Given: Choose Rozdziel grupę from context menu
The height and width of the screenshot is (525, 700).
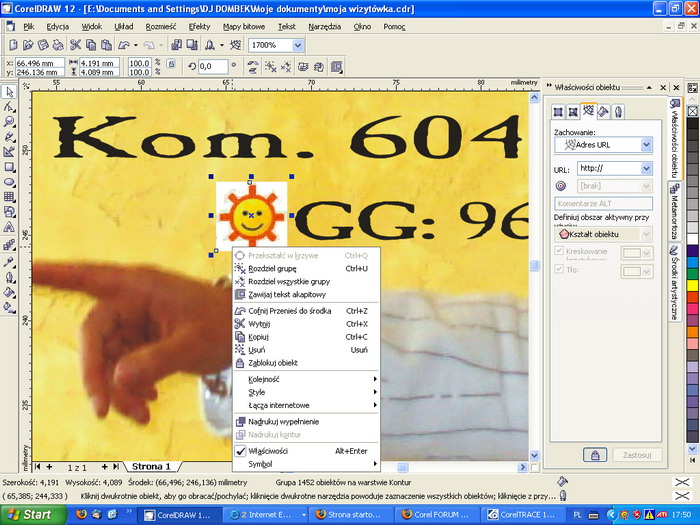Looking at the screenshot, I should pos(272,268).
